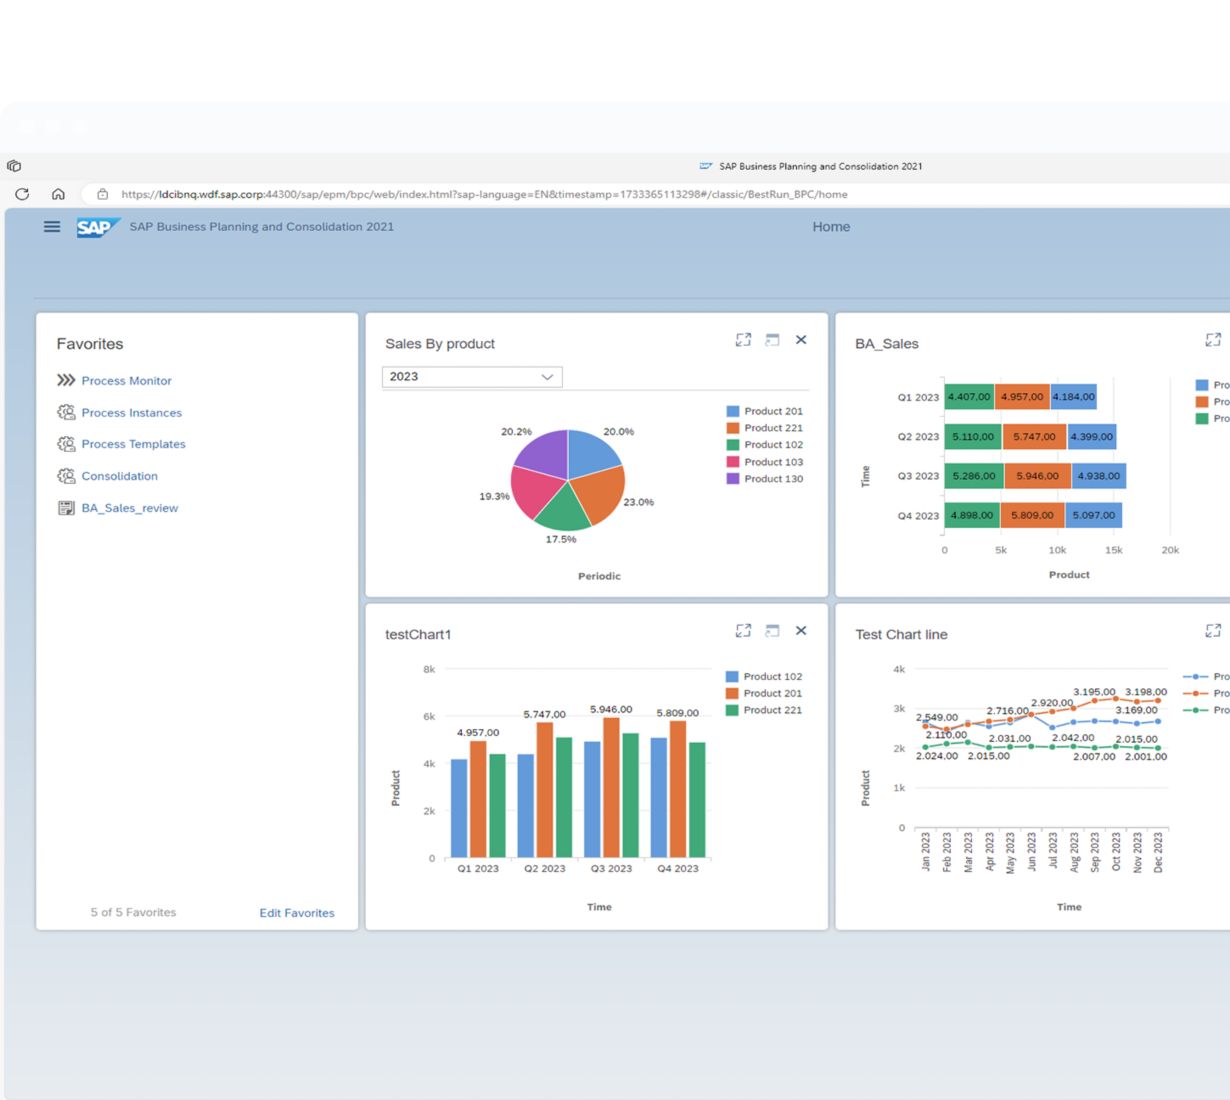
Task: Close the Sales By product tile
Action: [x=801, y=340]
